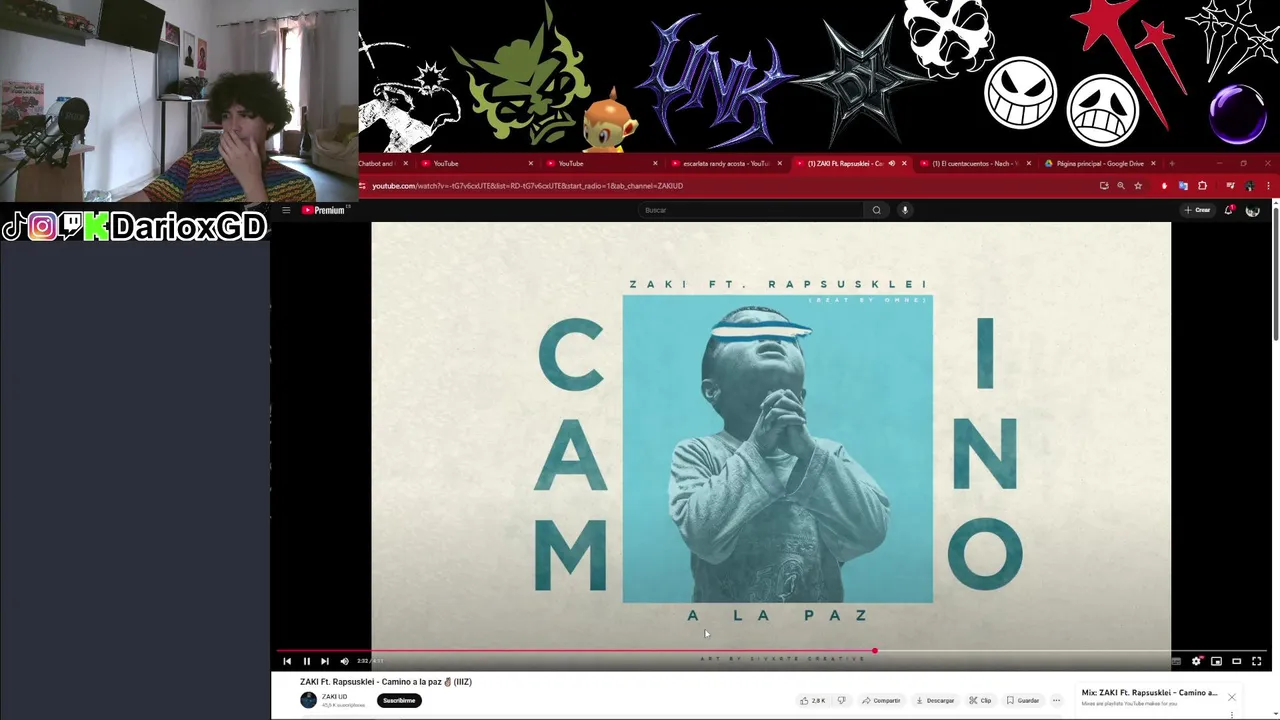This screenshot has width=1280, height=720.
Task: Start voice search with the microphone
Action: (905, 210)
